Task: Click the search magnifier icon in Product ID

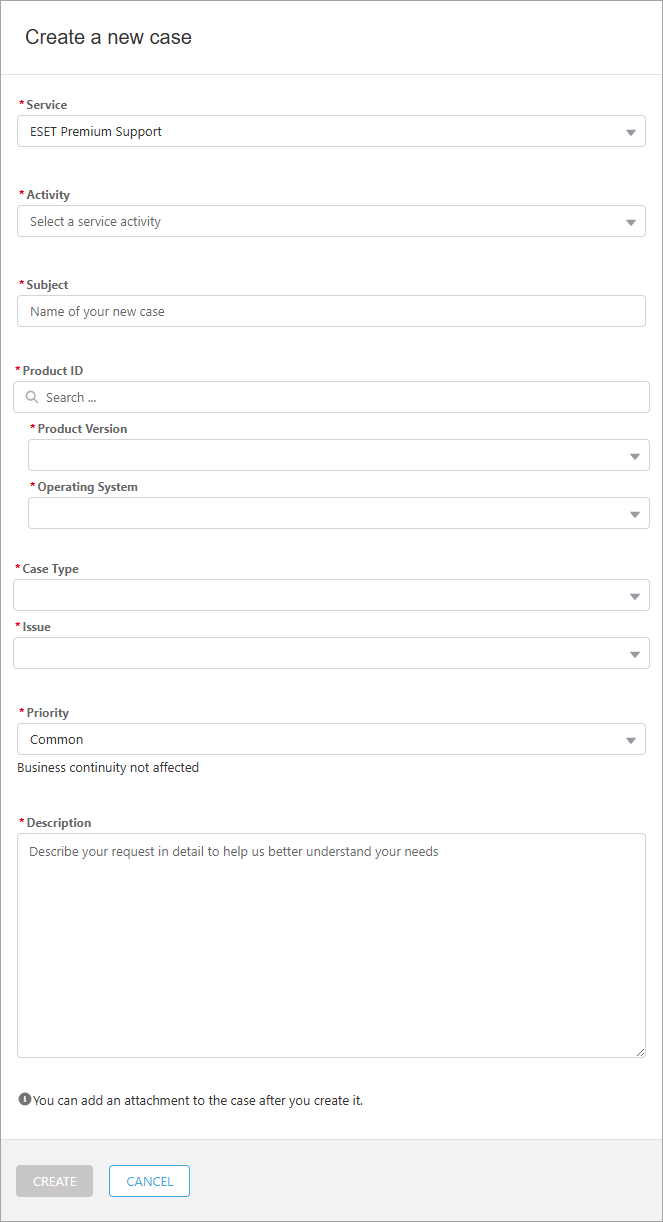Action: tap(31, 397)
